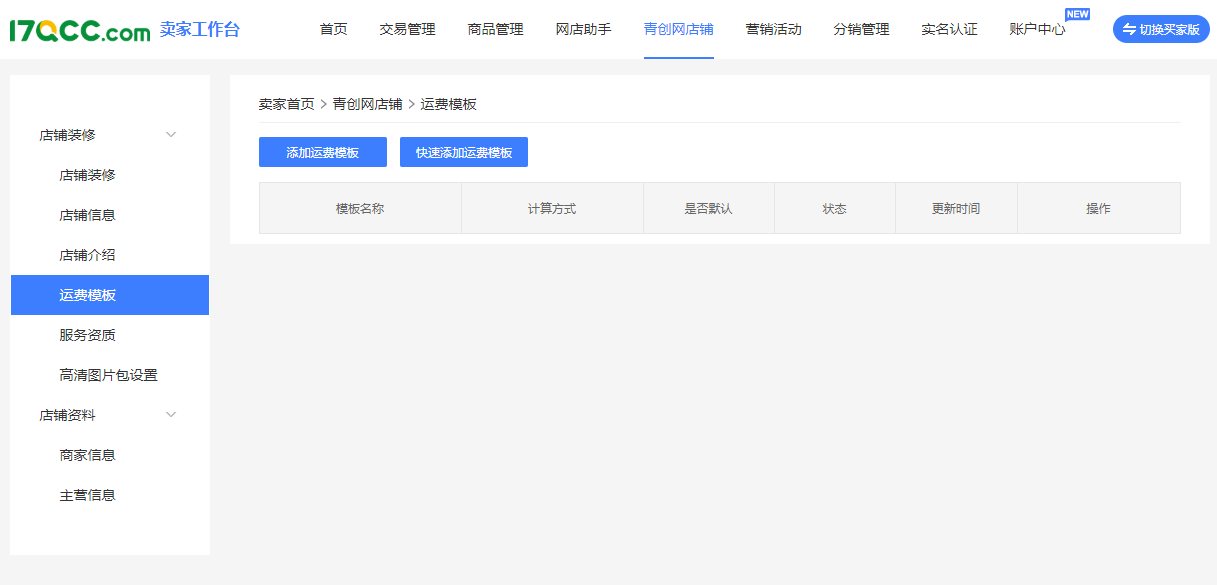Open 账户中心 in the top menu

(1037, 30)
